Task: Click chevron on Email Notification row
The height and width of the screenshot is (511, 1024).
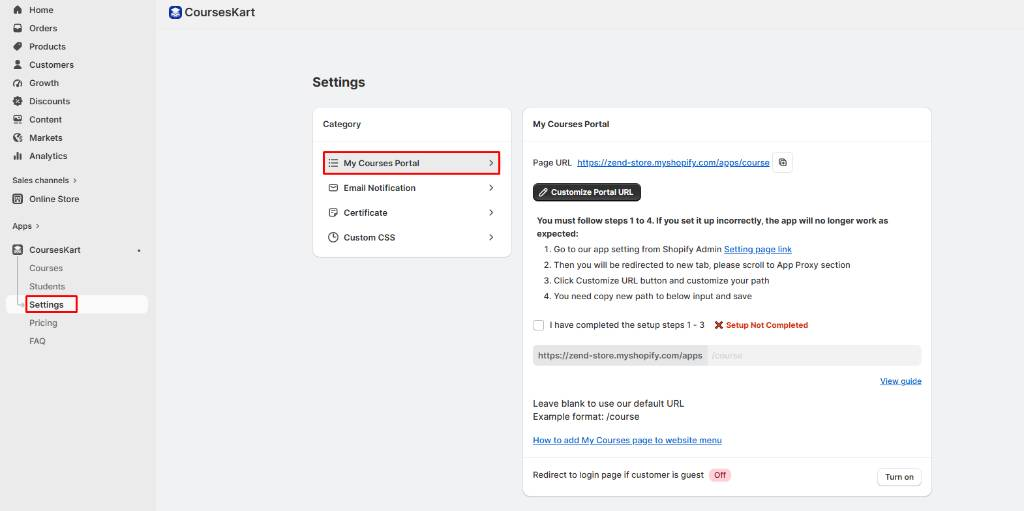Action: tap(491, 188)
